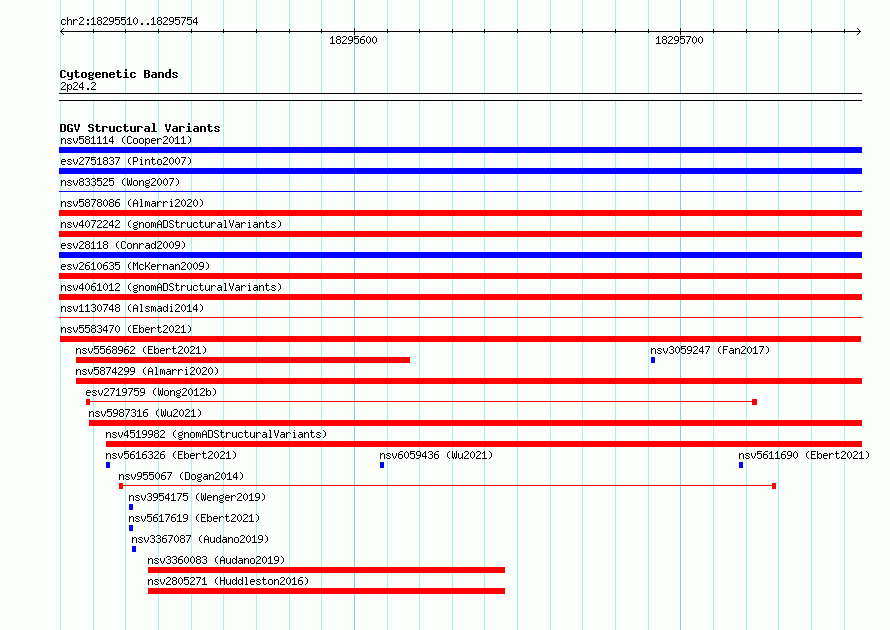
Task: Click the DGV Structural Variants track title
Action: [x=140, y=128]
